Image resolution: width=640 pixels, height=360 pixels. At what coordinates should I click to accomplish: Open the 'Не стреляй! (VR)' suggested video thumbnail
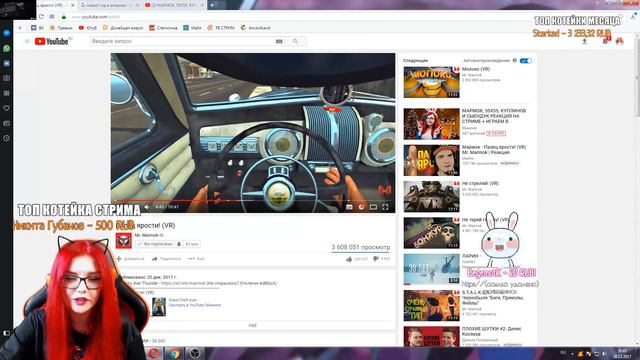[x=431, y=196]
